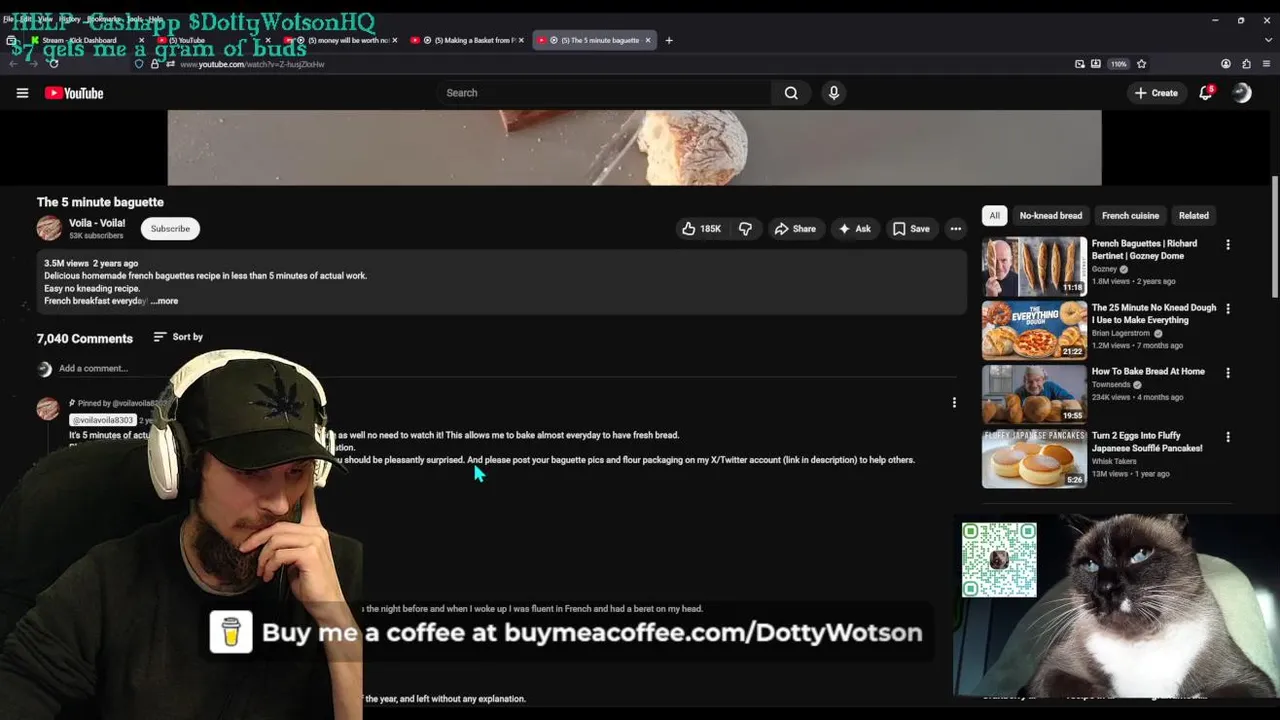
Task: Click the '3.5M views 2 years ago' text
Action: 91,263
